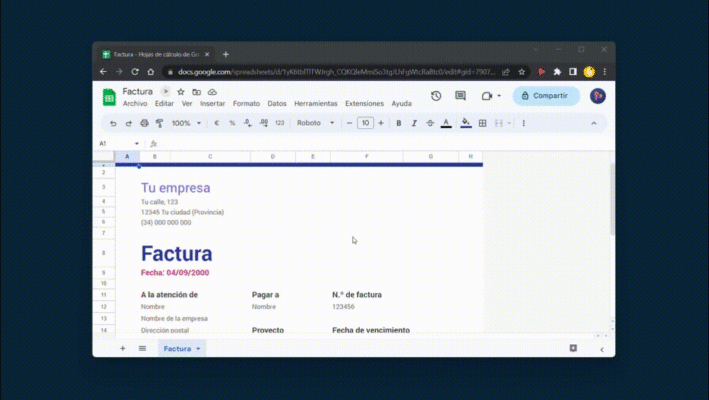Show side panel with bottom chevron
Viewport: 709px width, 400px height.
[602, 349]
